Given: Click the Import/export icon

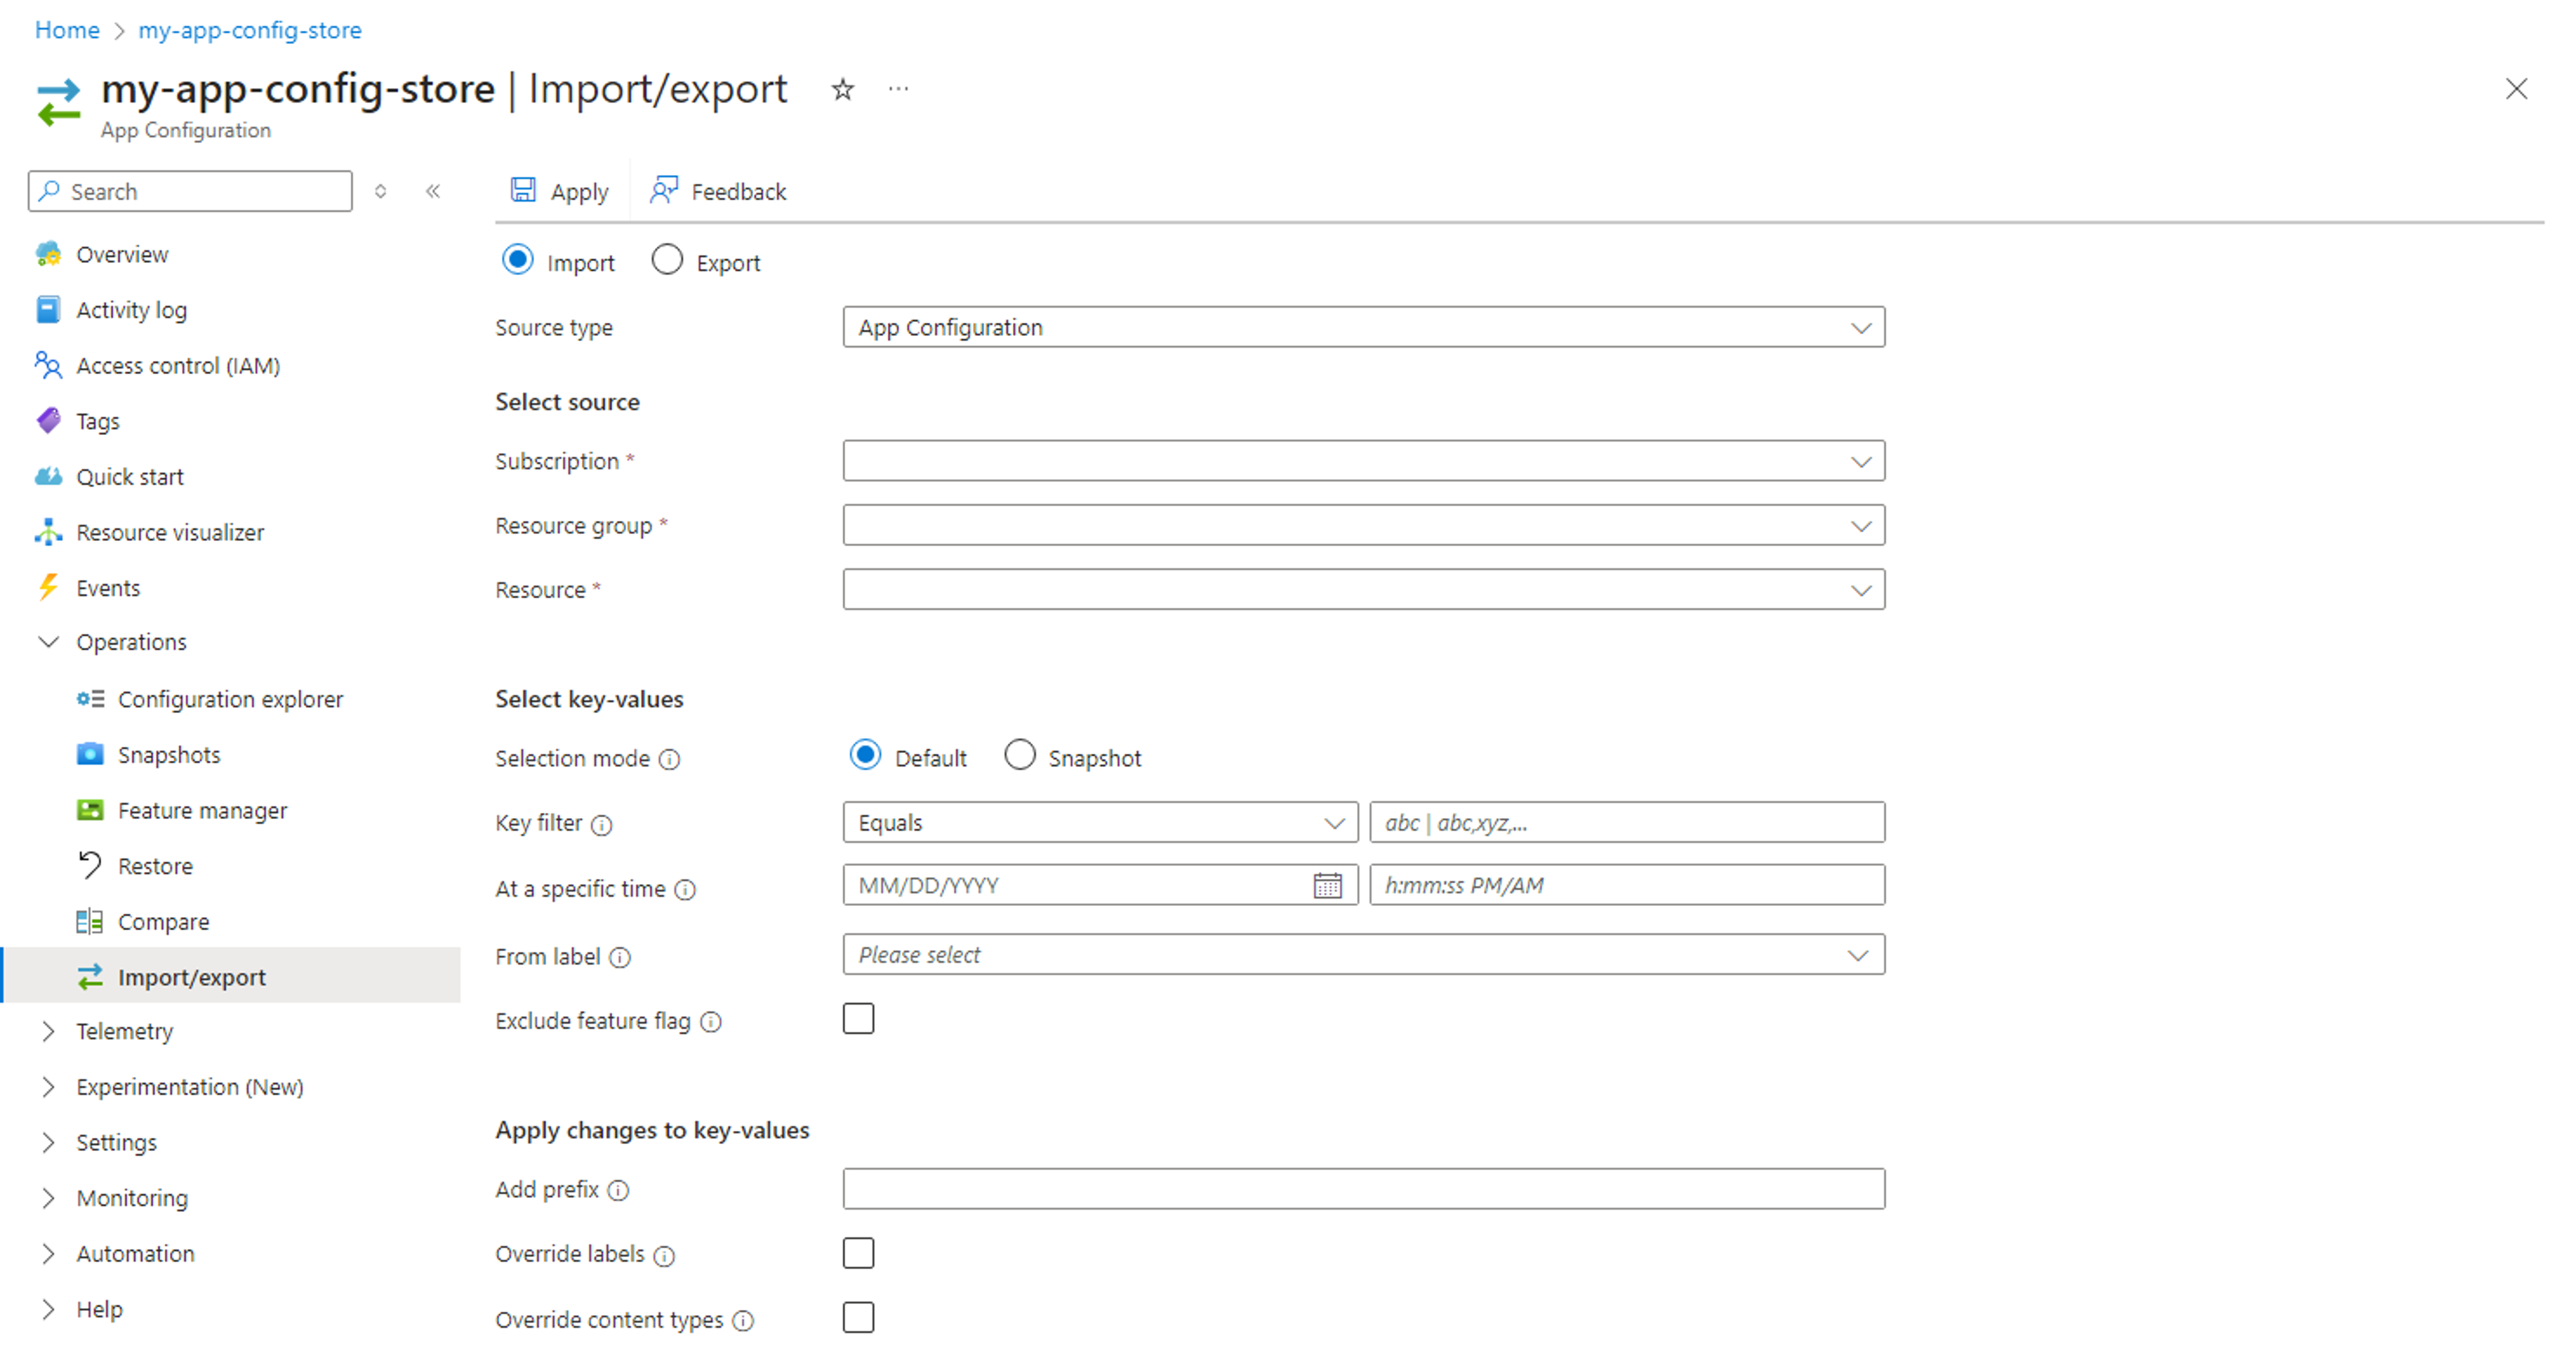Looking at the screenshot, I should tap(88, 976).
